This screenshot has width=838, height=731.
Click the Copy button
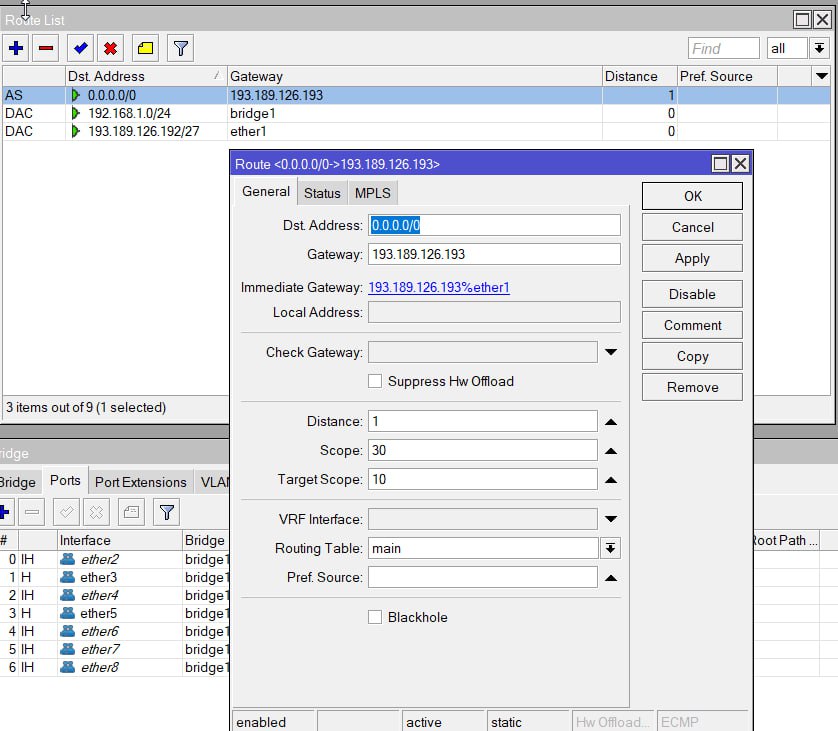[x=692, y=356]
